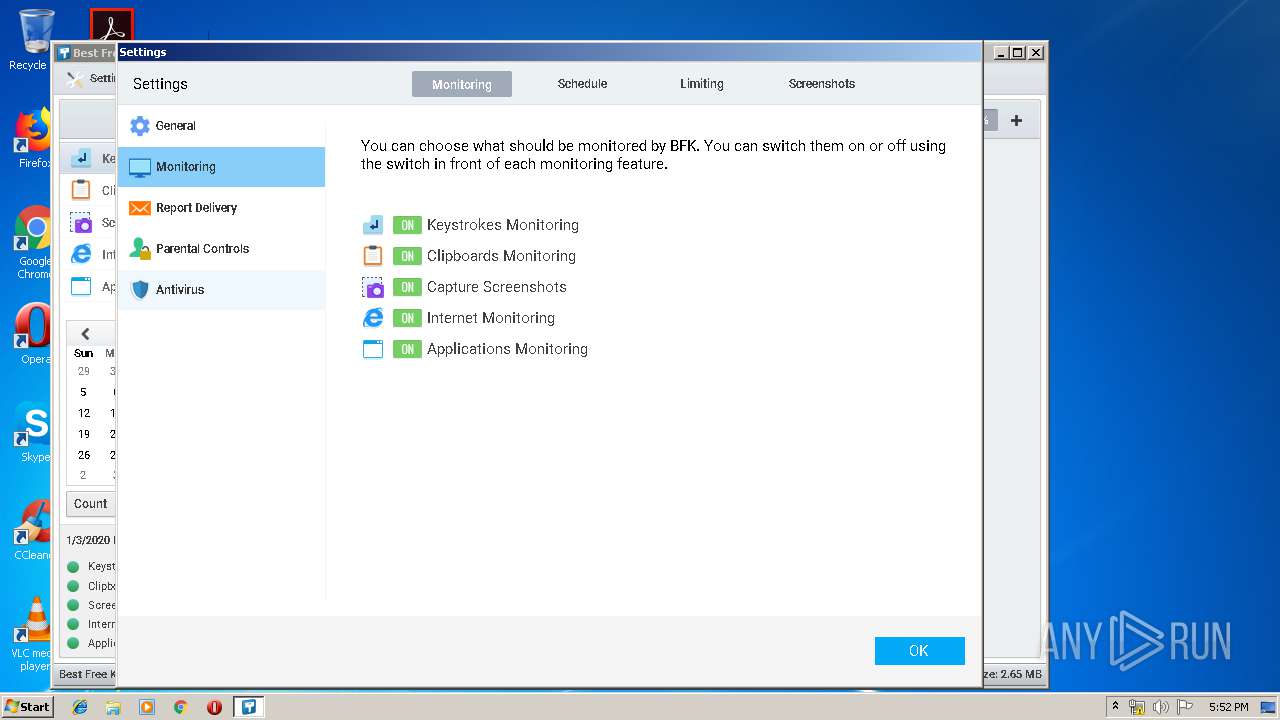Open General settings gear icon
1280x720 pixels.
click(140, 126)
